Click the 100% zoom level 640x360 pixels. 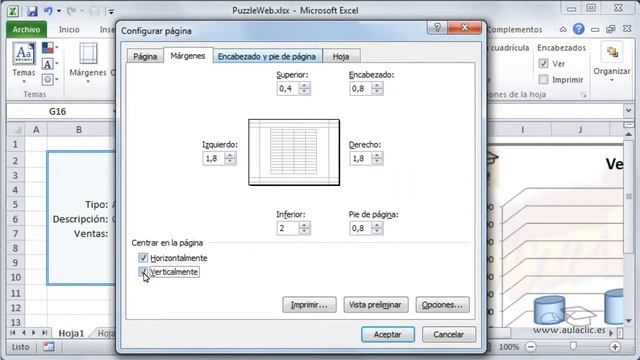[509, 347]
